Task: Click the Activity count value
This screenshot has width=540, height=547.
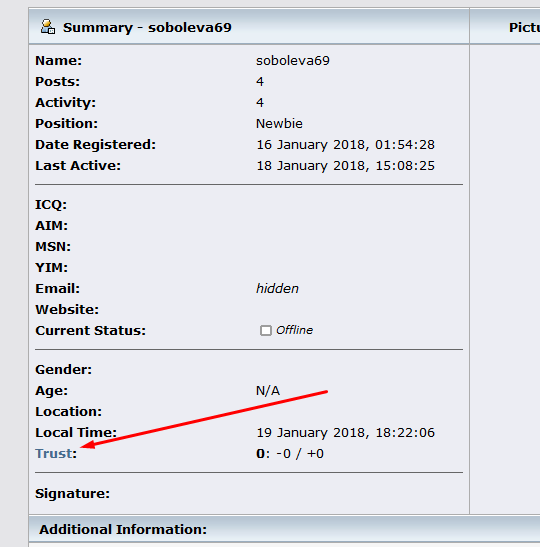Action: click(260, 103)
